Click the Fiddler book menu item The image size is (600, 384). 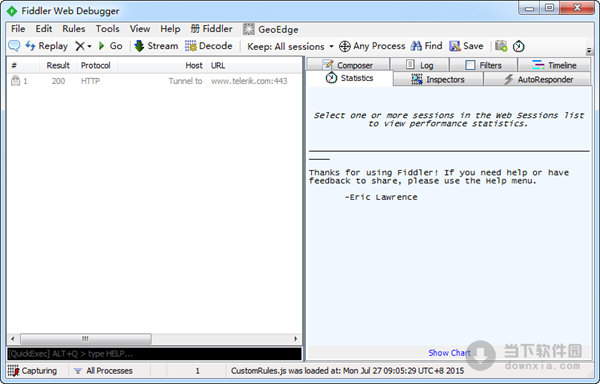(211, 29)
